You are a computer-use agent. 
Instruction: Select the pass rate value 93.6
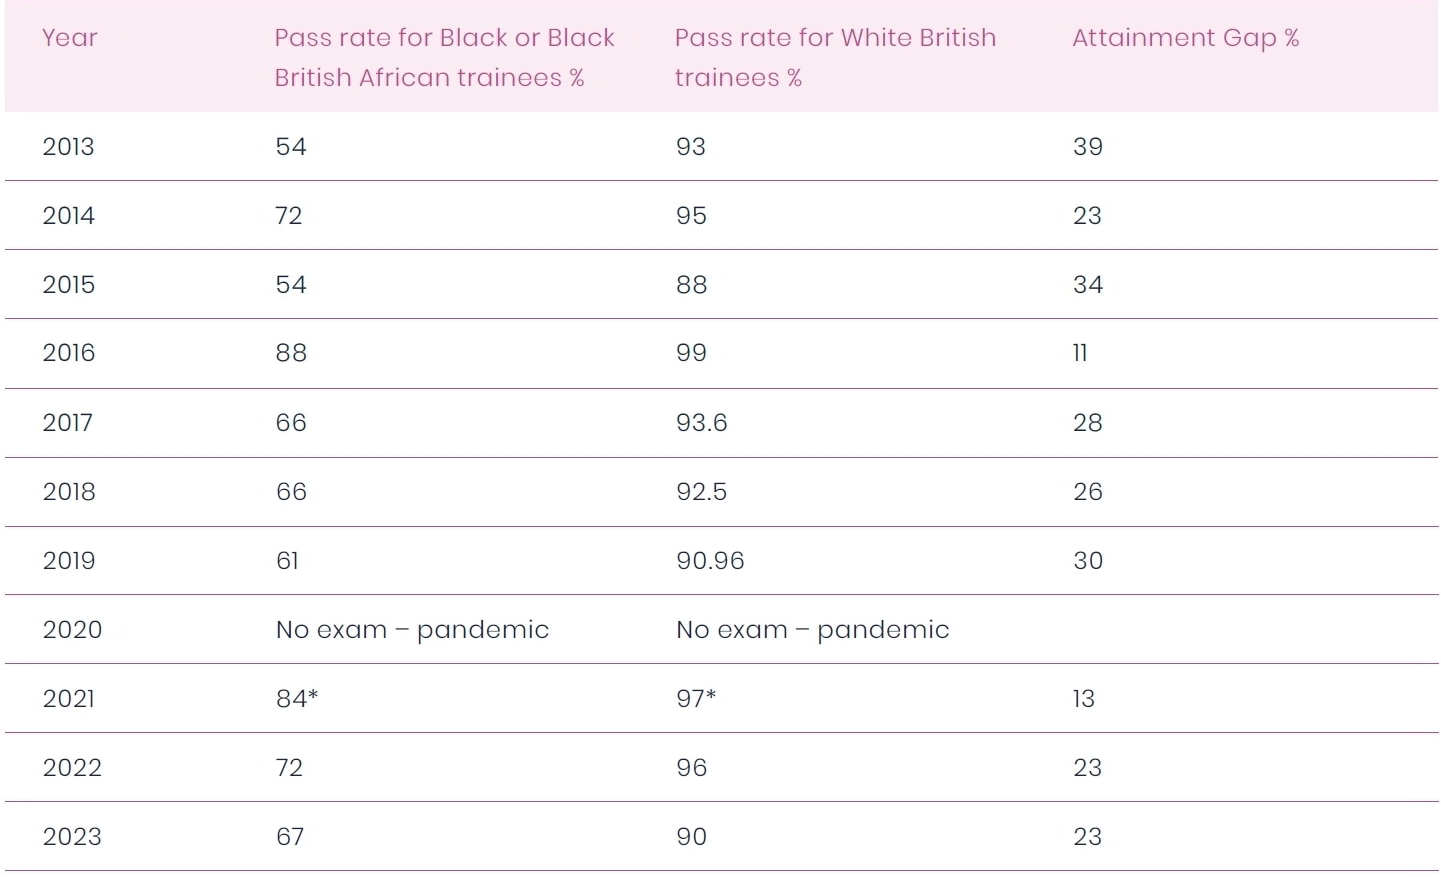tap(701, 423)
